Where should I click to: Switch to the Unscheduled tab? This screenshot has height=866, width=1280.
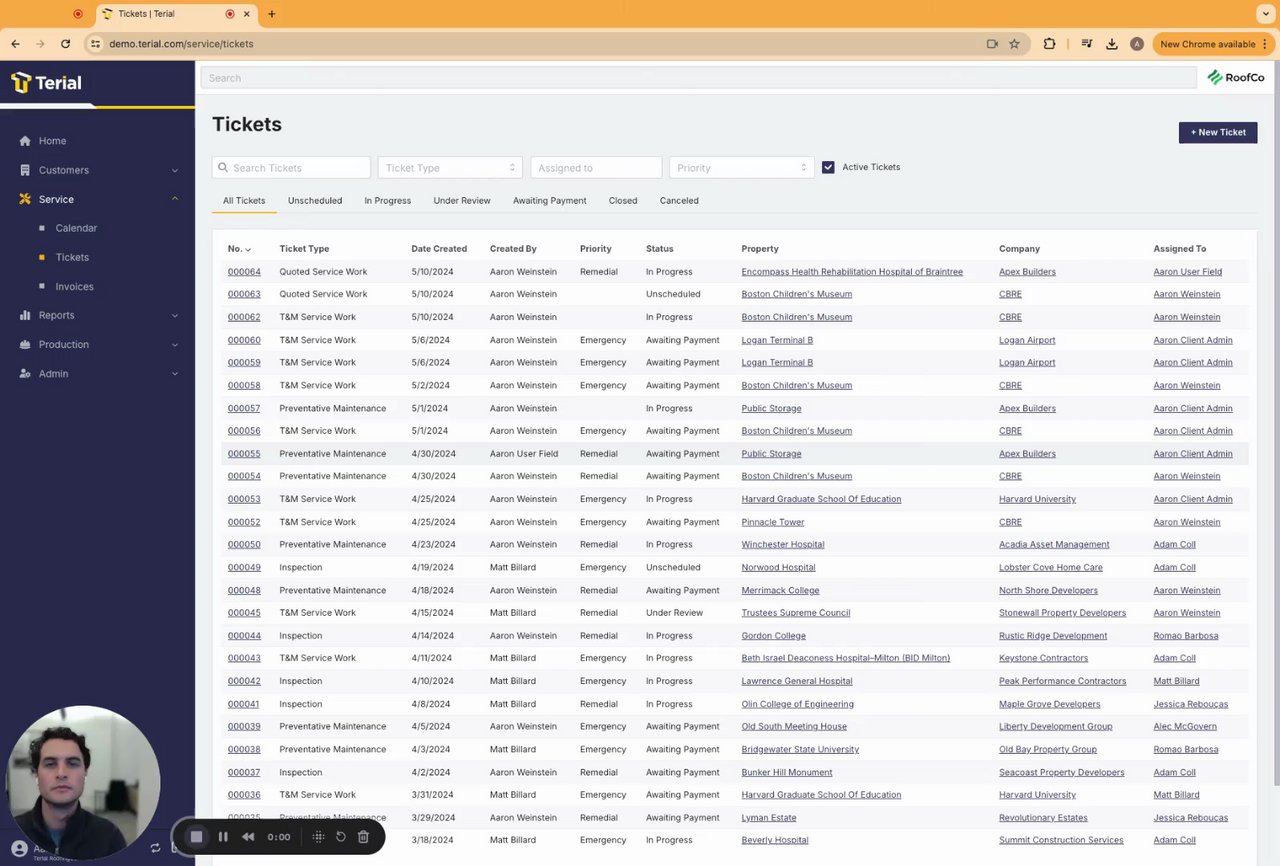coord(315,201)
